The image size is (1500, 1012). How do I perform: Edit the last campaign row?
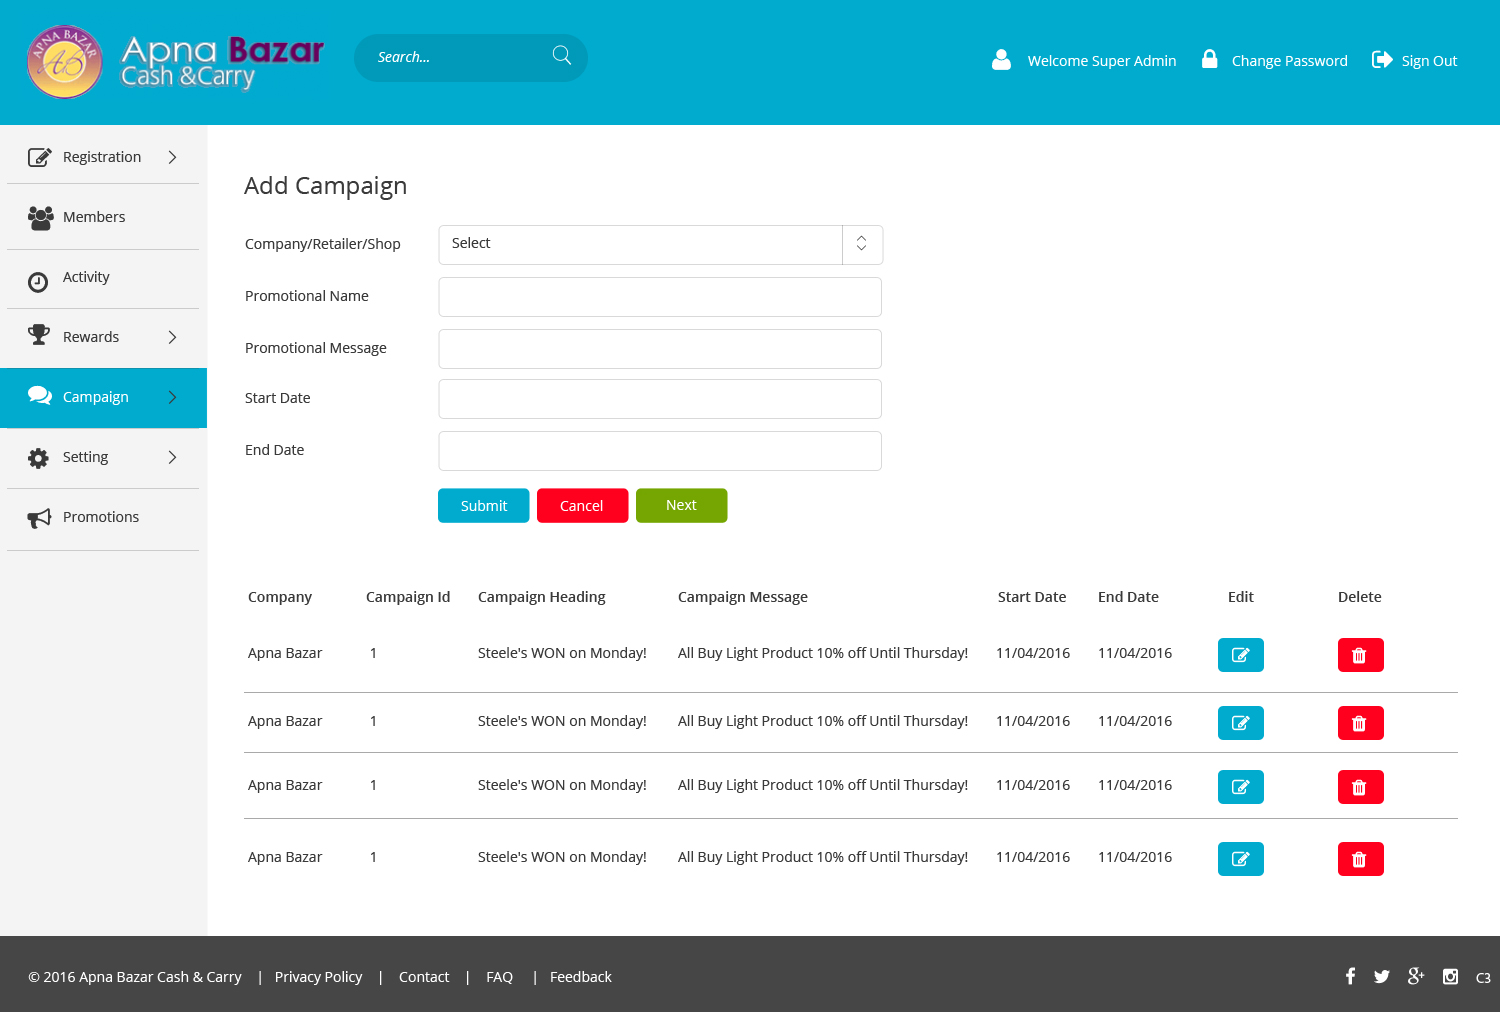(1241, 859)
